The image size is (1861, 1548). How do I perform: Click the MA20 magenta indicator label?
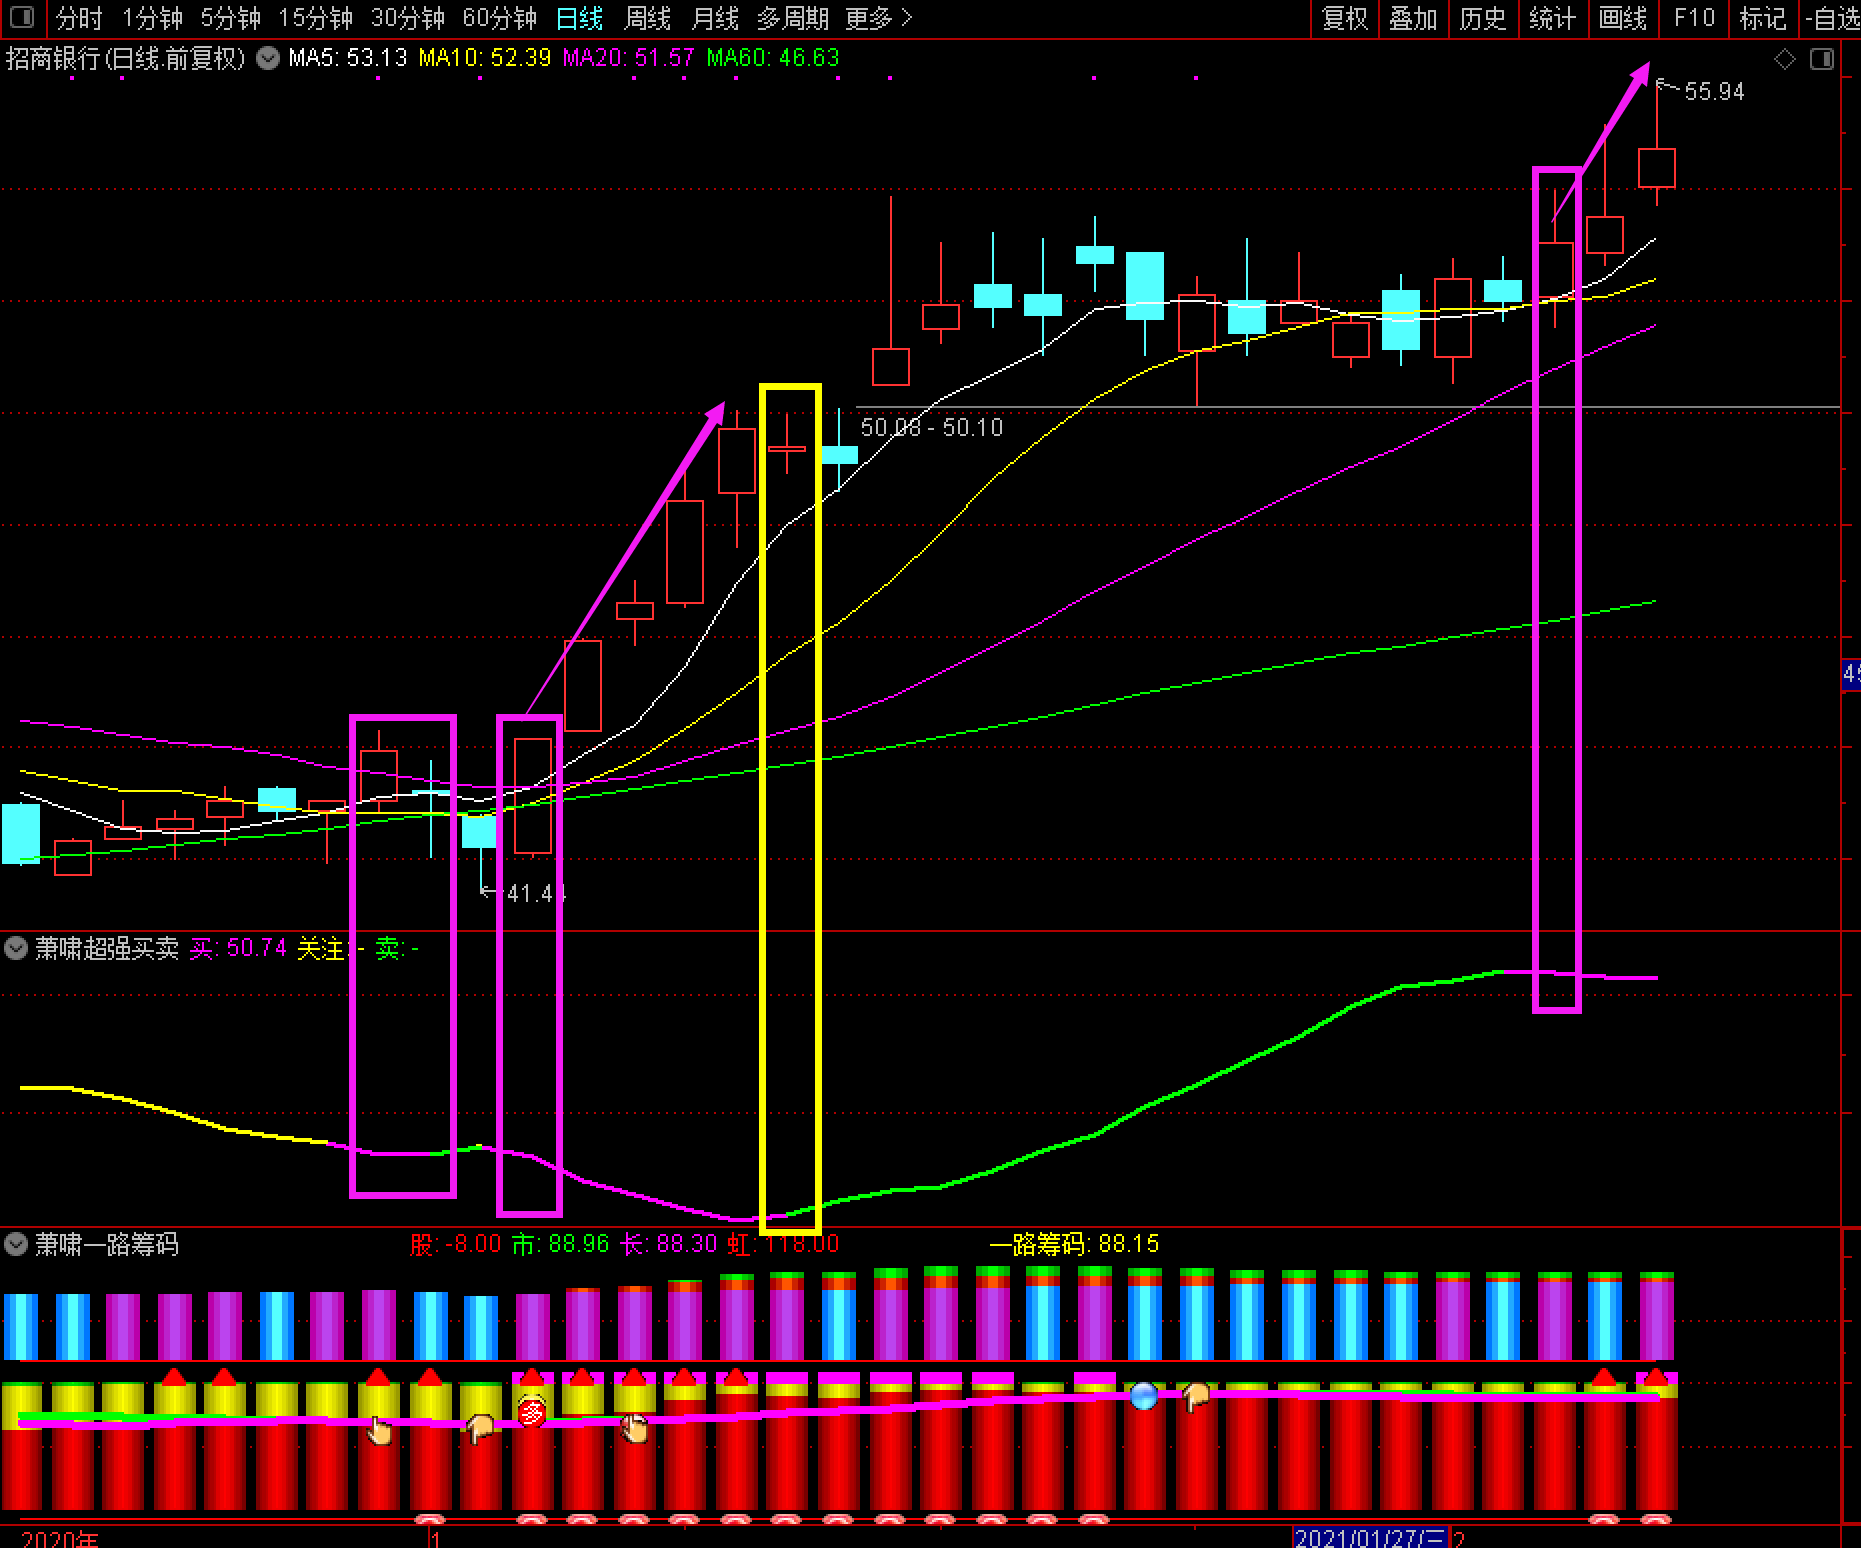627,58
